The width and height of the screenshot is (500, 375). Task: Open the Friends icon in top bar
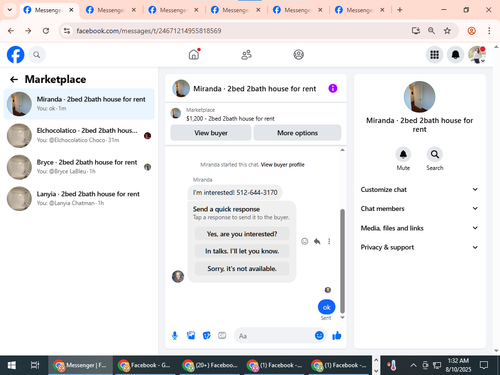pyautogui.click(x=246, y=55)
